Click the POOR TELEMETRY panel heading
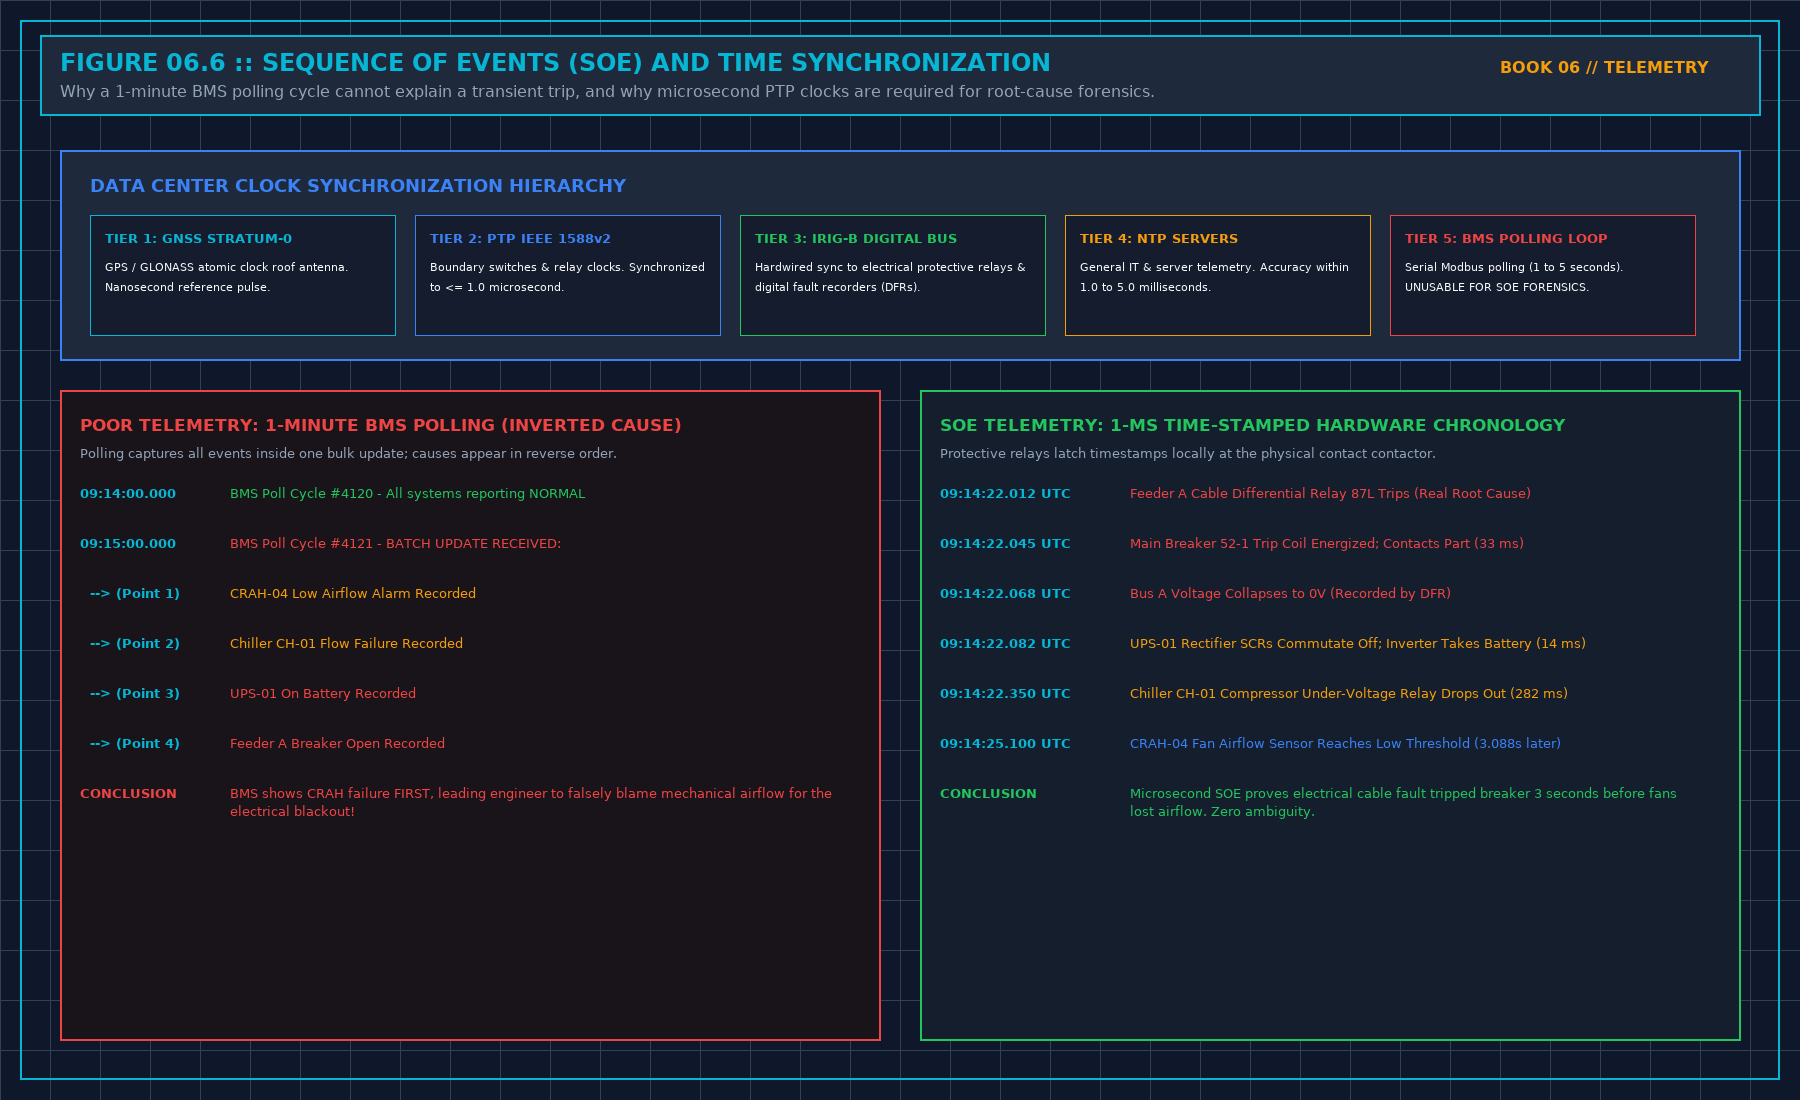1800x1100 pixels. coord(381,425)
